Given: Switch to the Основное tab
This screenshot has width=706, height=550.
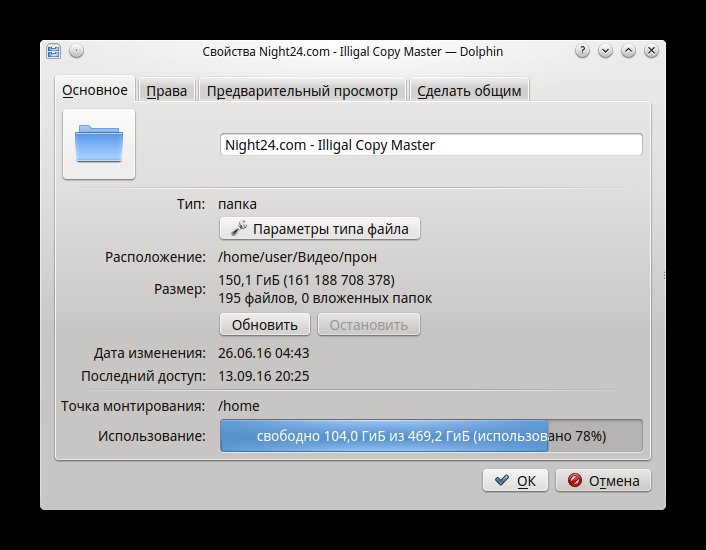Looking at the screenshot, I should [x=95, y=90].
